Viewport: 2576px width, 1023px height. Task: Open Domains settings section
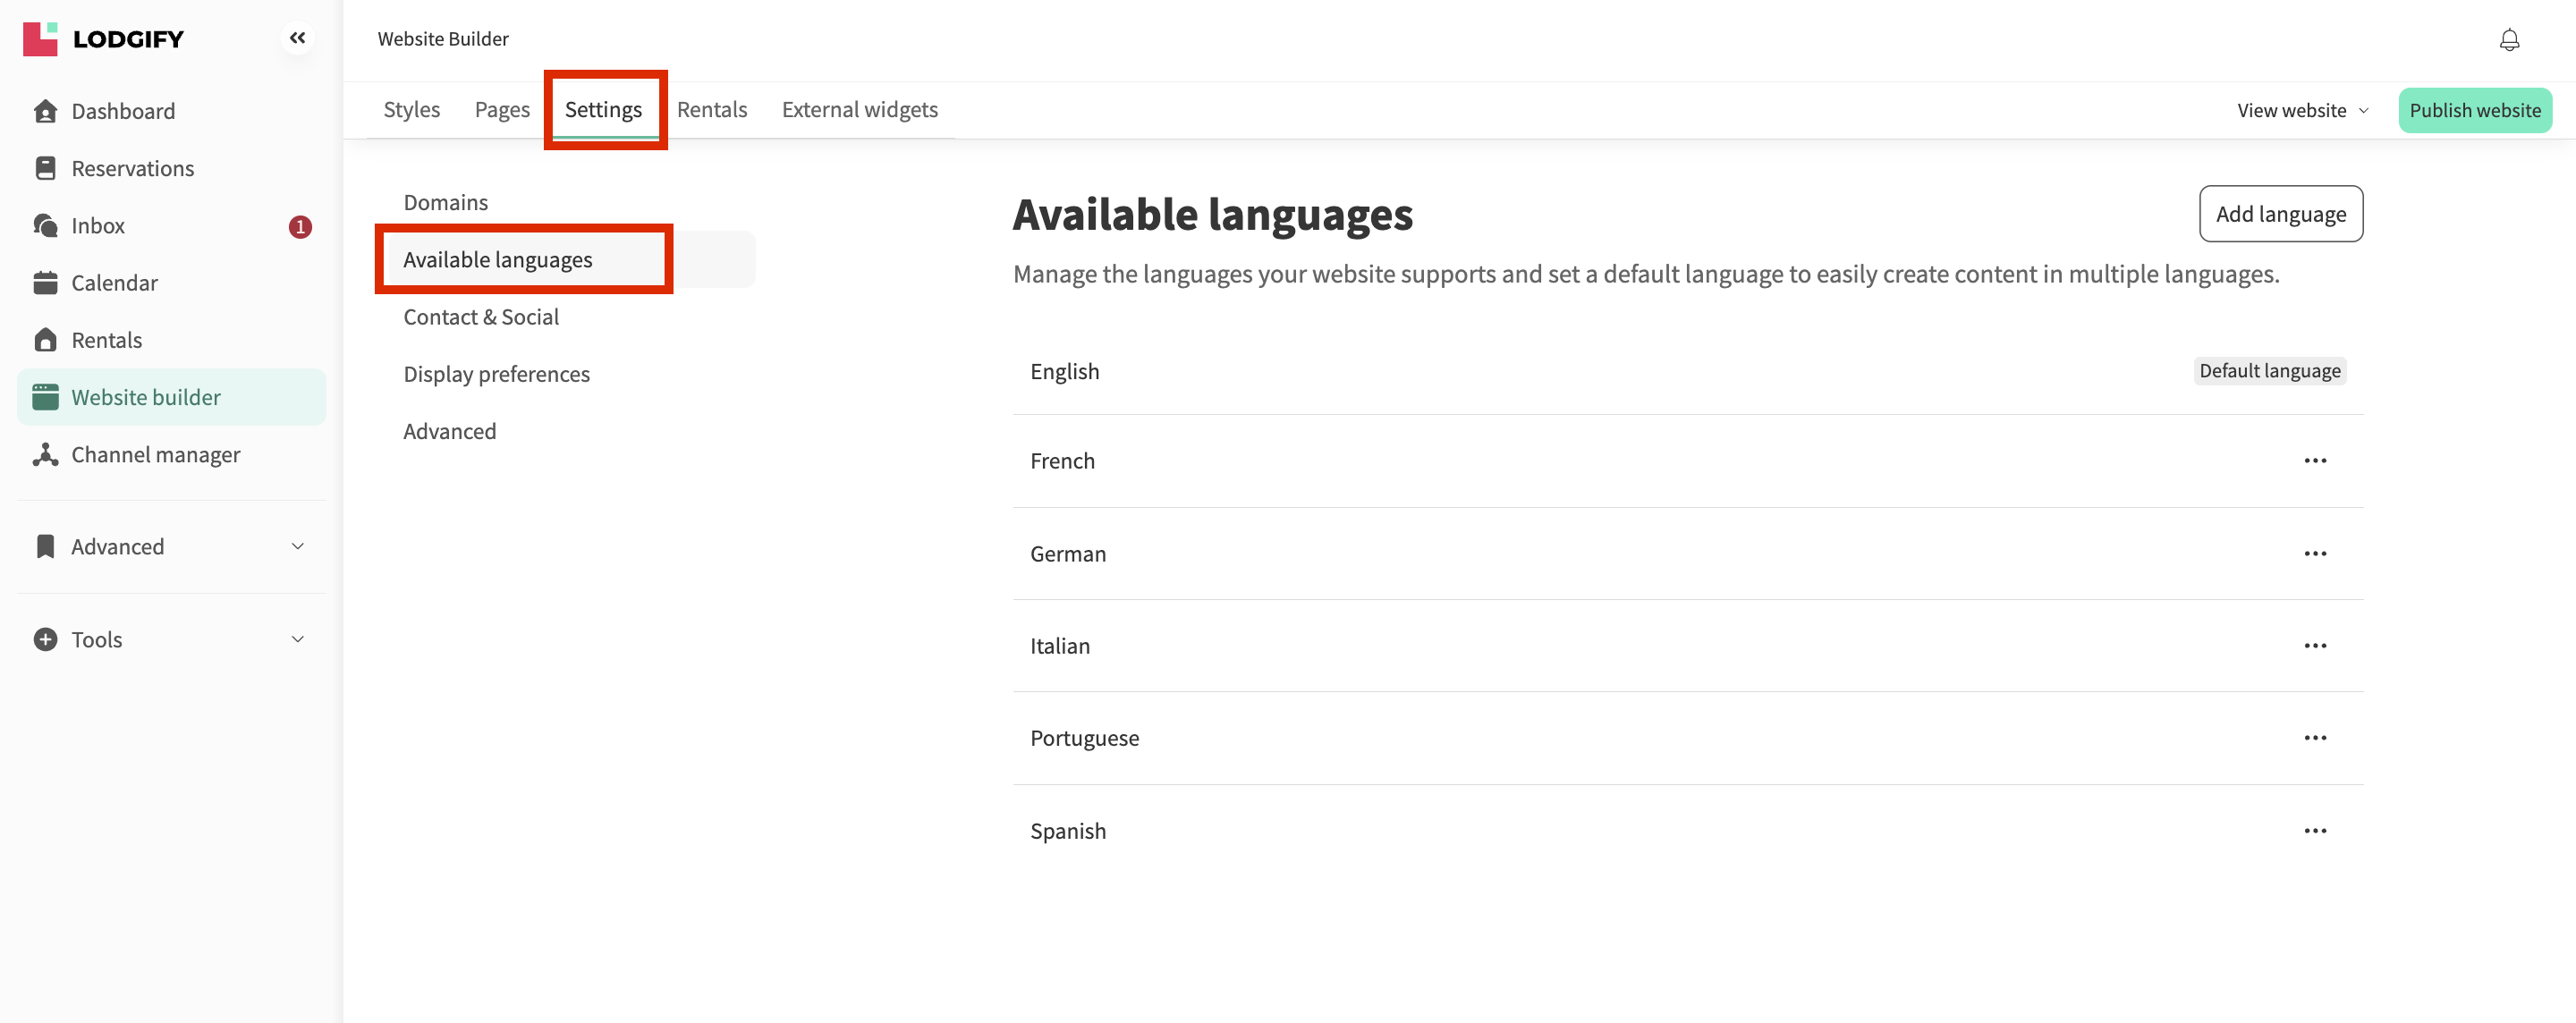tap(445, 202)
